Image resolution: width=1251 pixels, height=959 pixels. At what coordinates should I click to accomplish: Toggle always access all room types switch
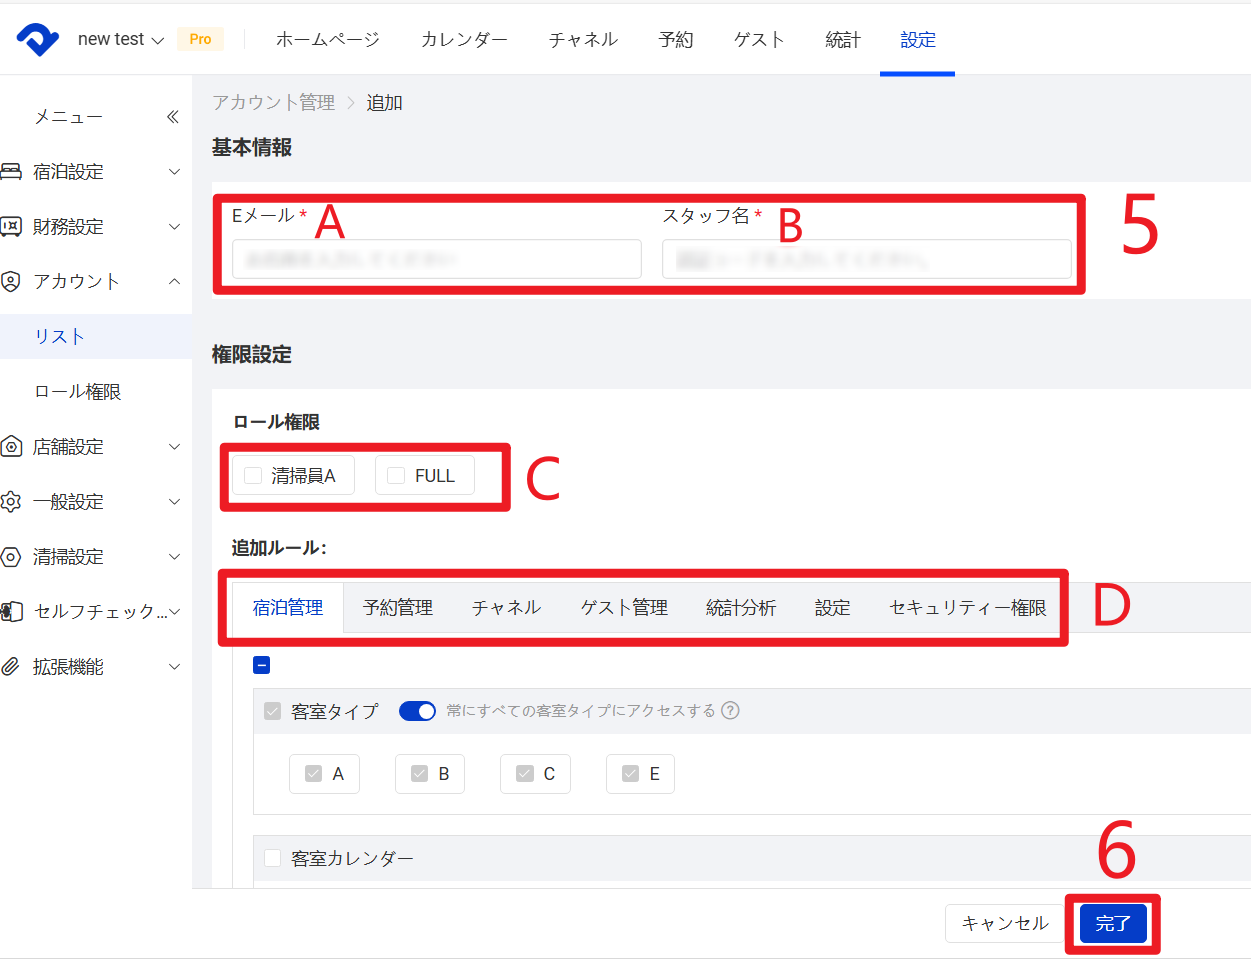point(417,711)
